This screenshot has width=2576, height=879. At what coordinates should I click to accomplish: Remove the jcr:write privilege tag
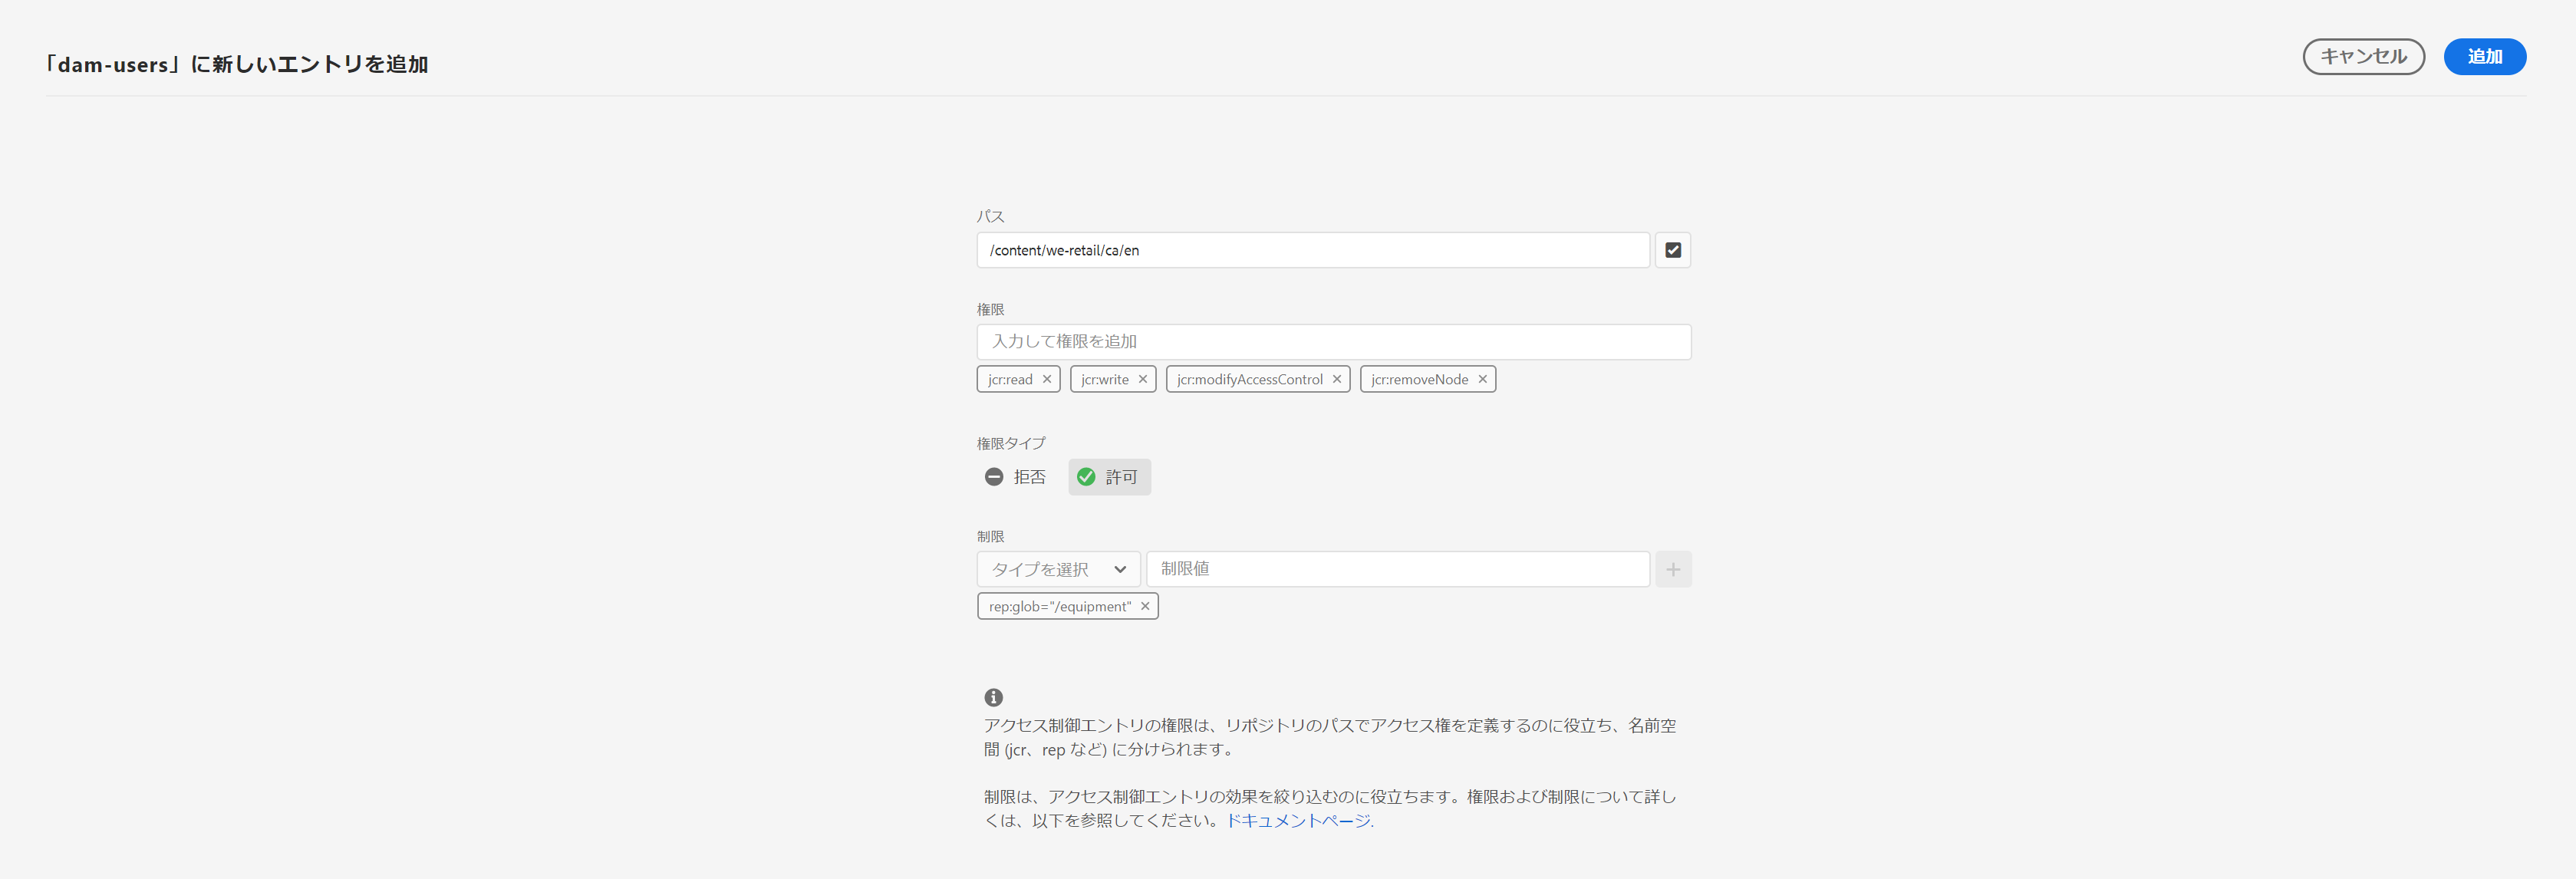pyautogui.click(x=1142, y=379)
